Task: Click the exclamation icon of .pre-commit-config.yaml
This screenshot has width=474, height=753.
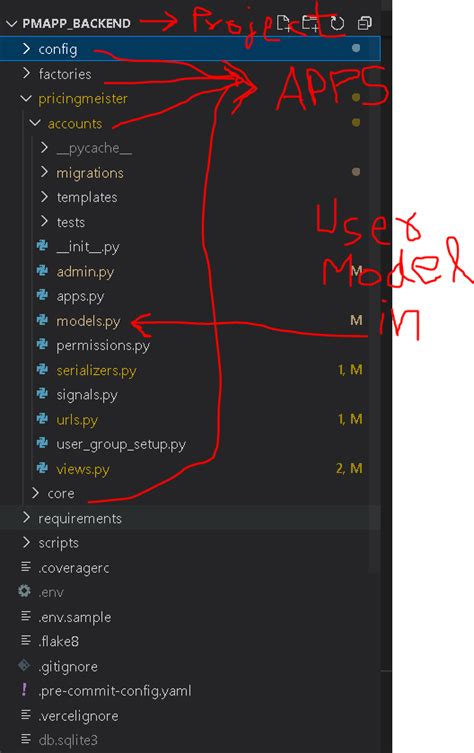Action: 24,690
